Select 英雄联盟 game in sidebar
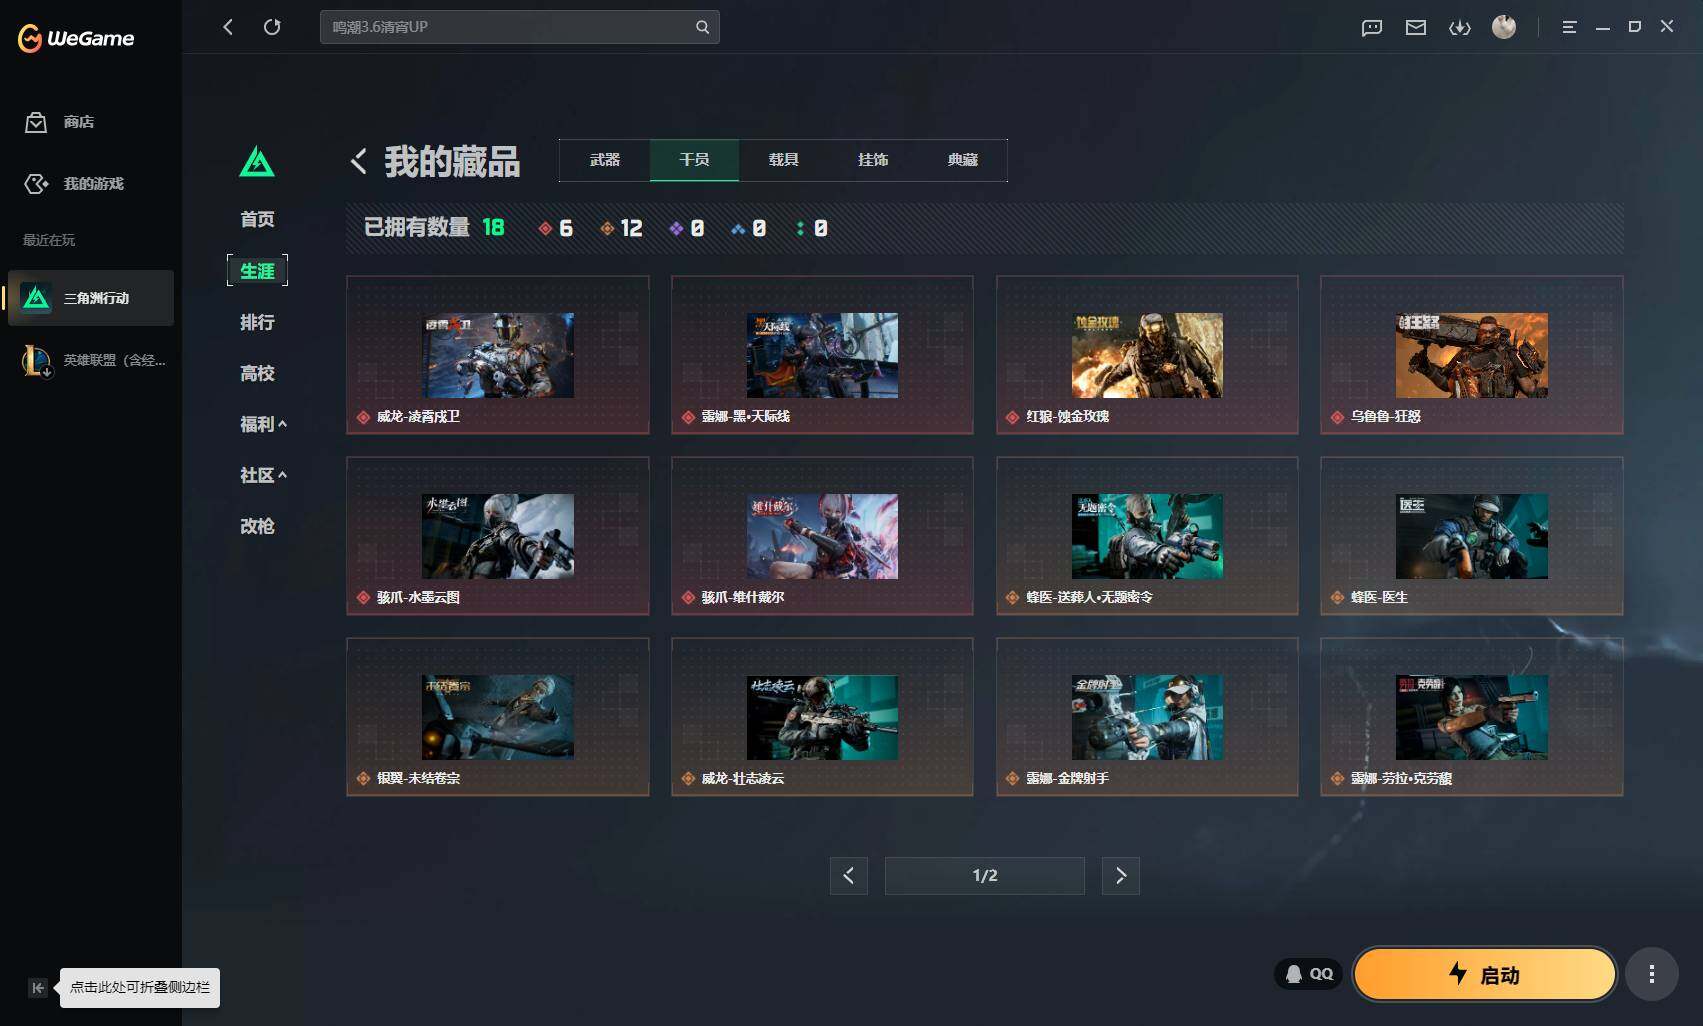Image resolution: width=1703 pixels, height=1026 pixels. (x=91, y=360)
